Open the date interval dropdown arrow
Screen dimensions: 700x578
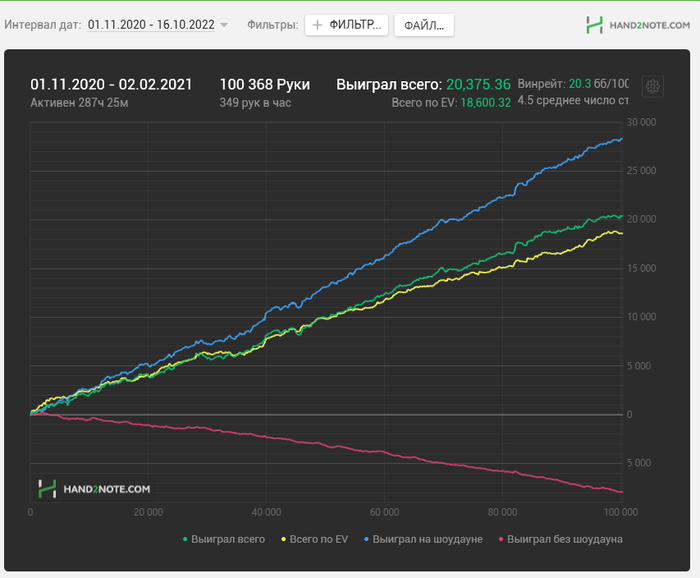pos(224,25)
